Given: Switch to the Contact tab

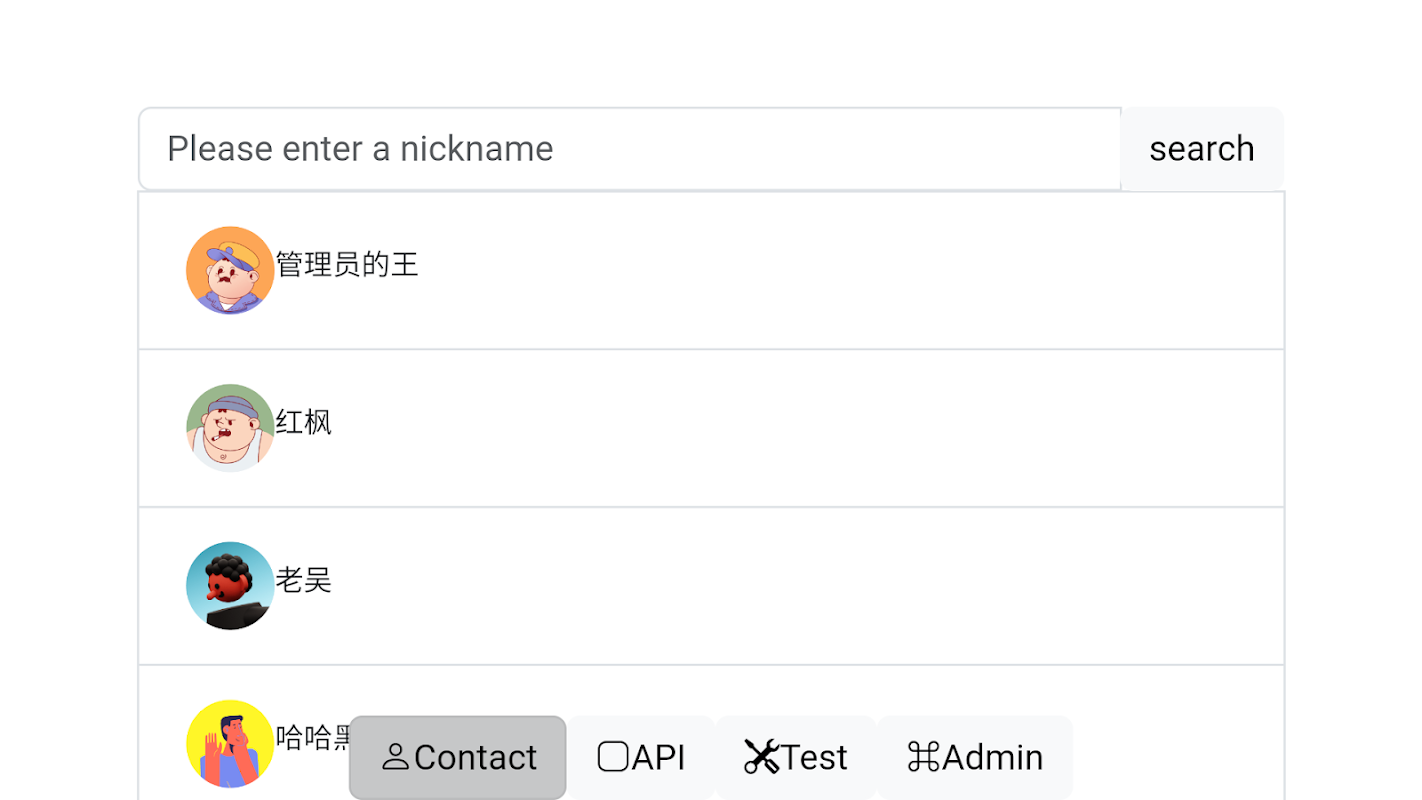Looking at the screenshot, I should click(458, 757).
